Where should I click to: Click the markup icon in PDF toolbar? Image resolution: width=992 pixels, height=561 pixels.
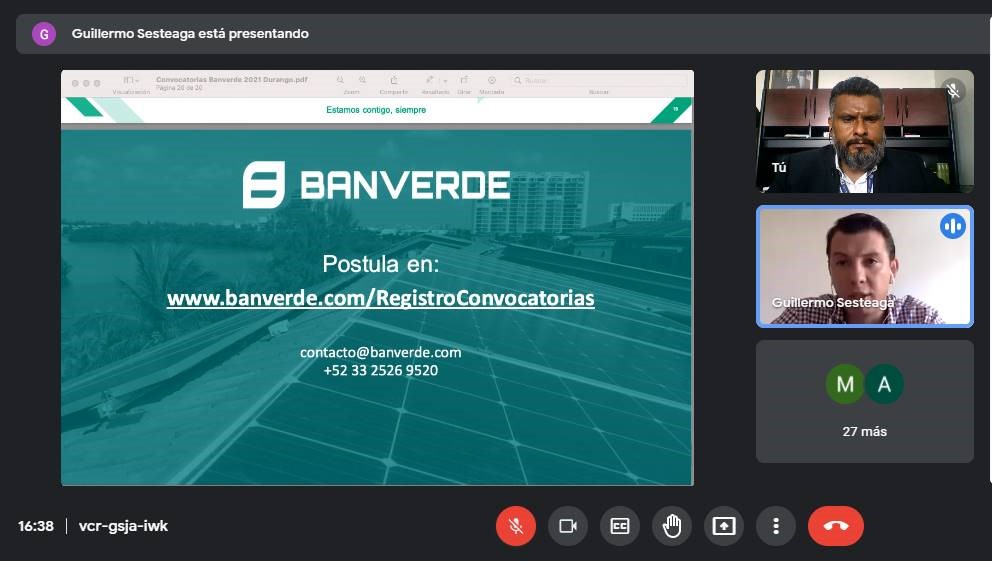click(492, 80)
